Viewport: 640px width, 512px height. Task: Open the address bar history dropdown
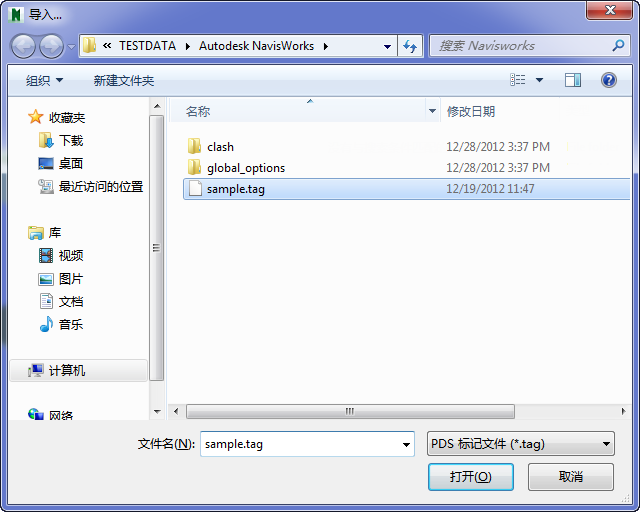387,47
